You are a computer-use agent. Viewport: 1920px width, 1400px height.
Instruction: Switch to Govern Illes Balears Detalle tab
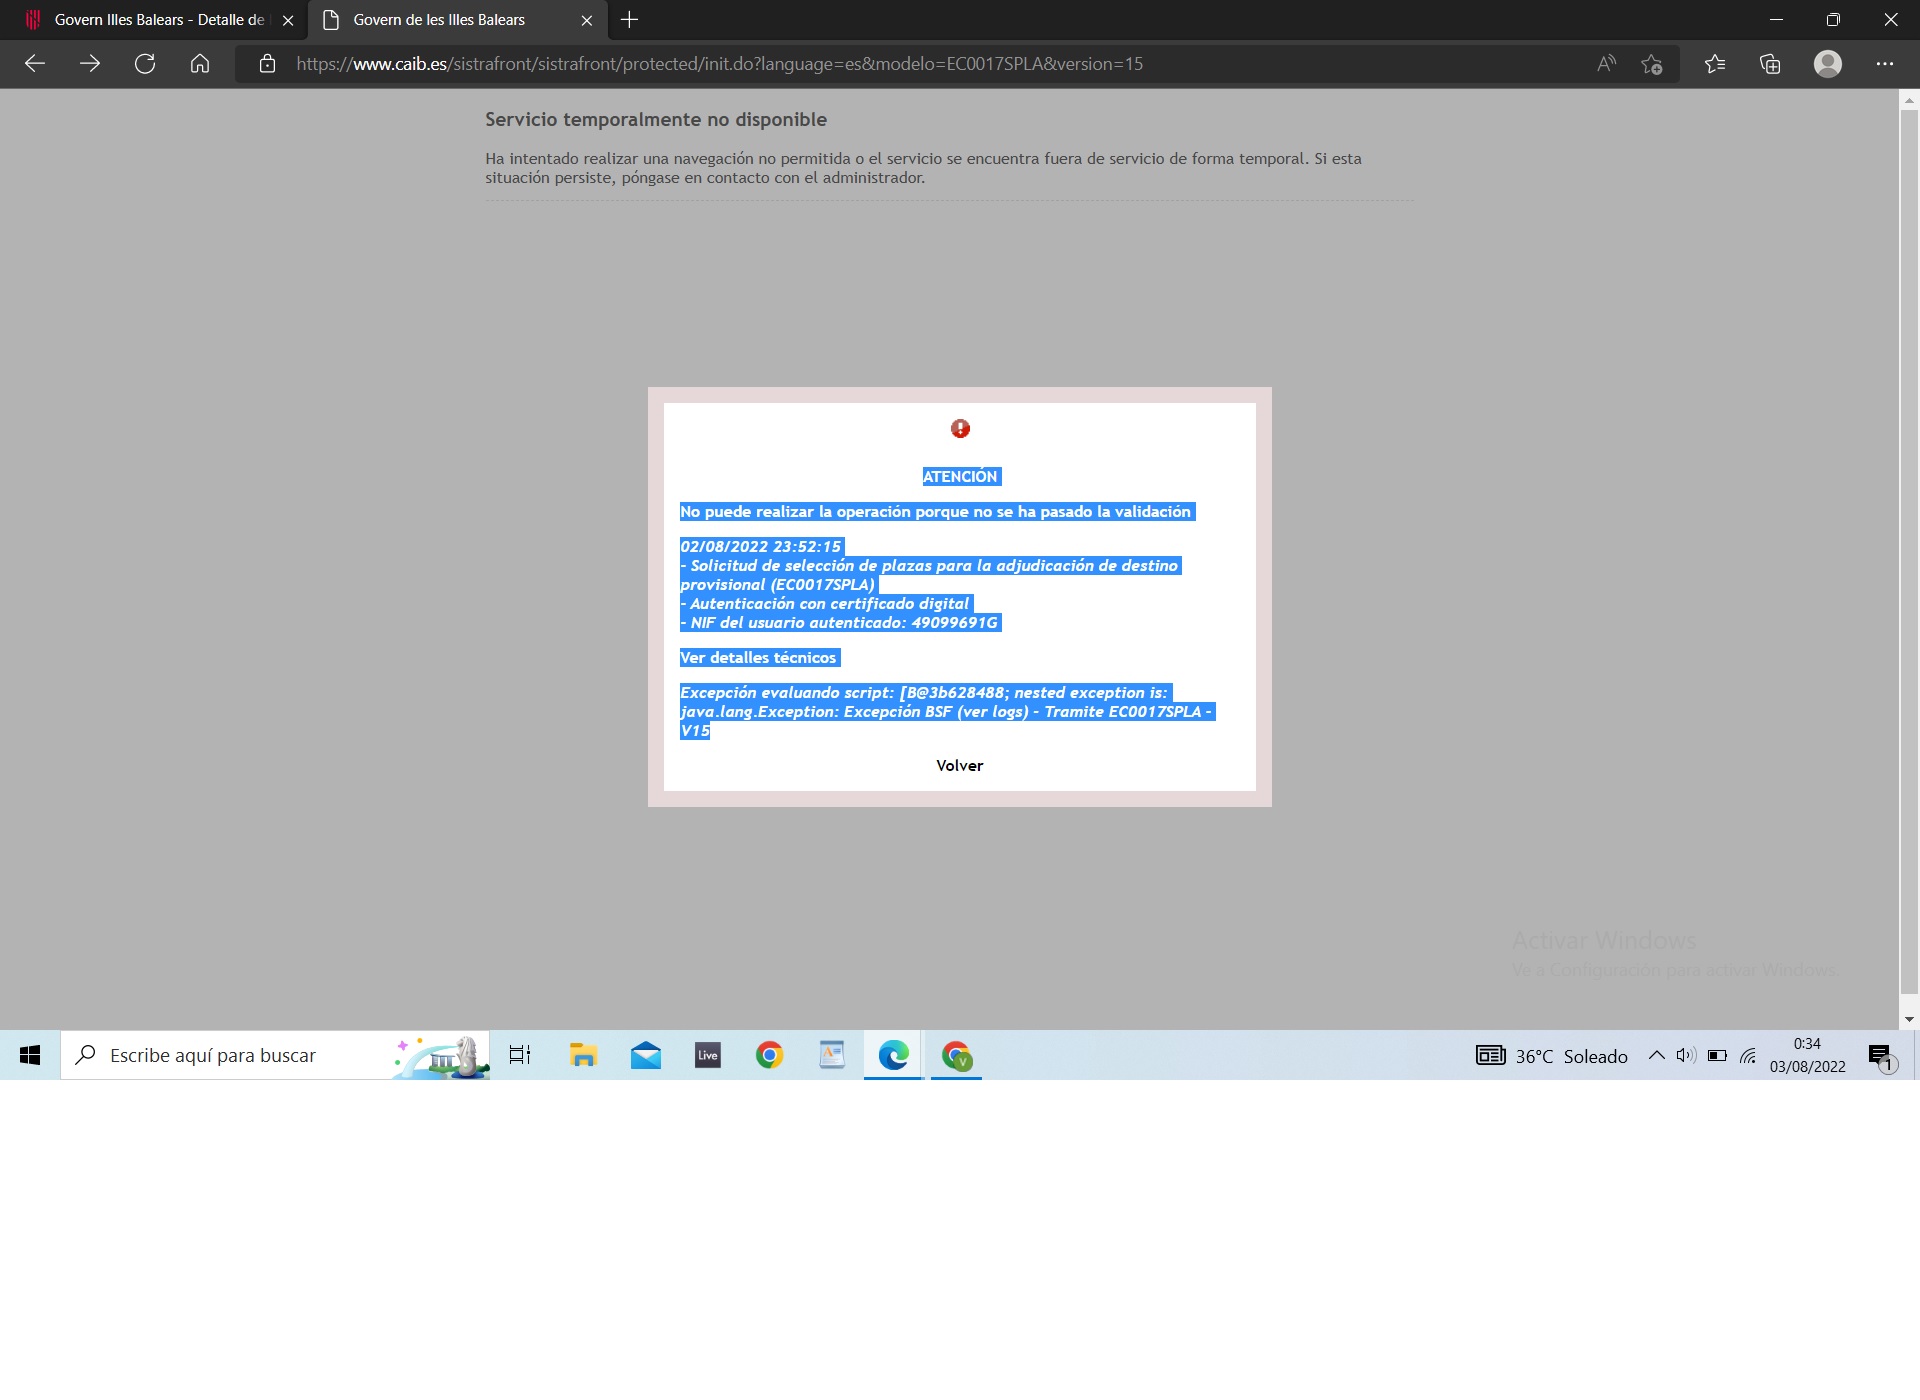pos(150,20)
